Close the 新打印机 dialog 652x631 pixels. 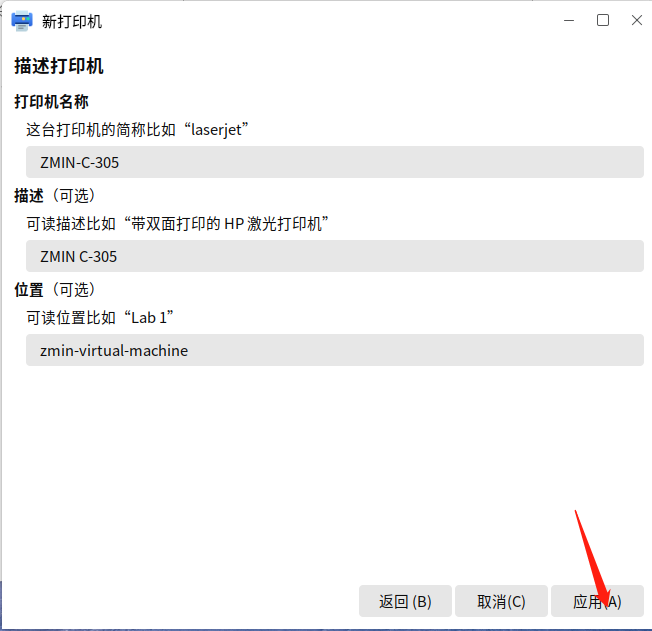pos(637,20)
